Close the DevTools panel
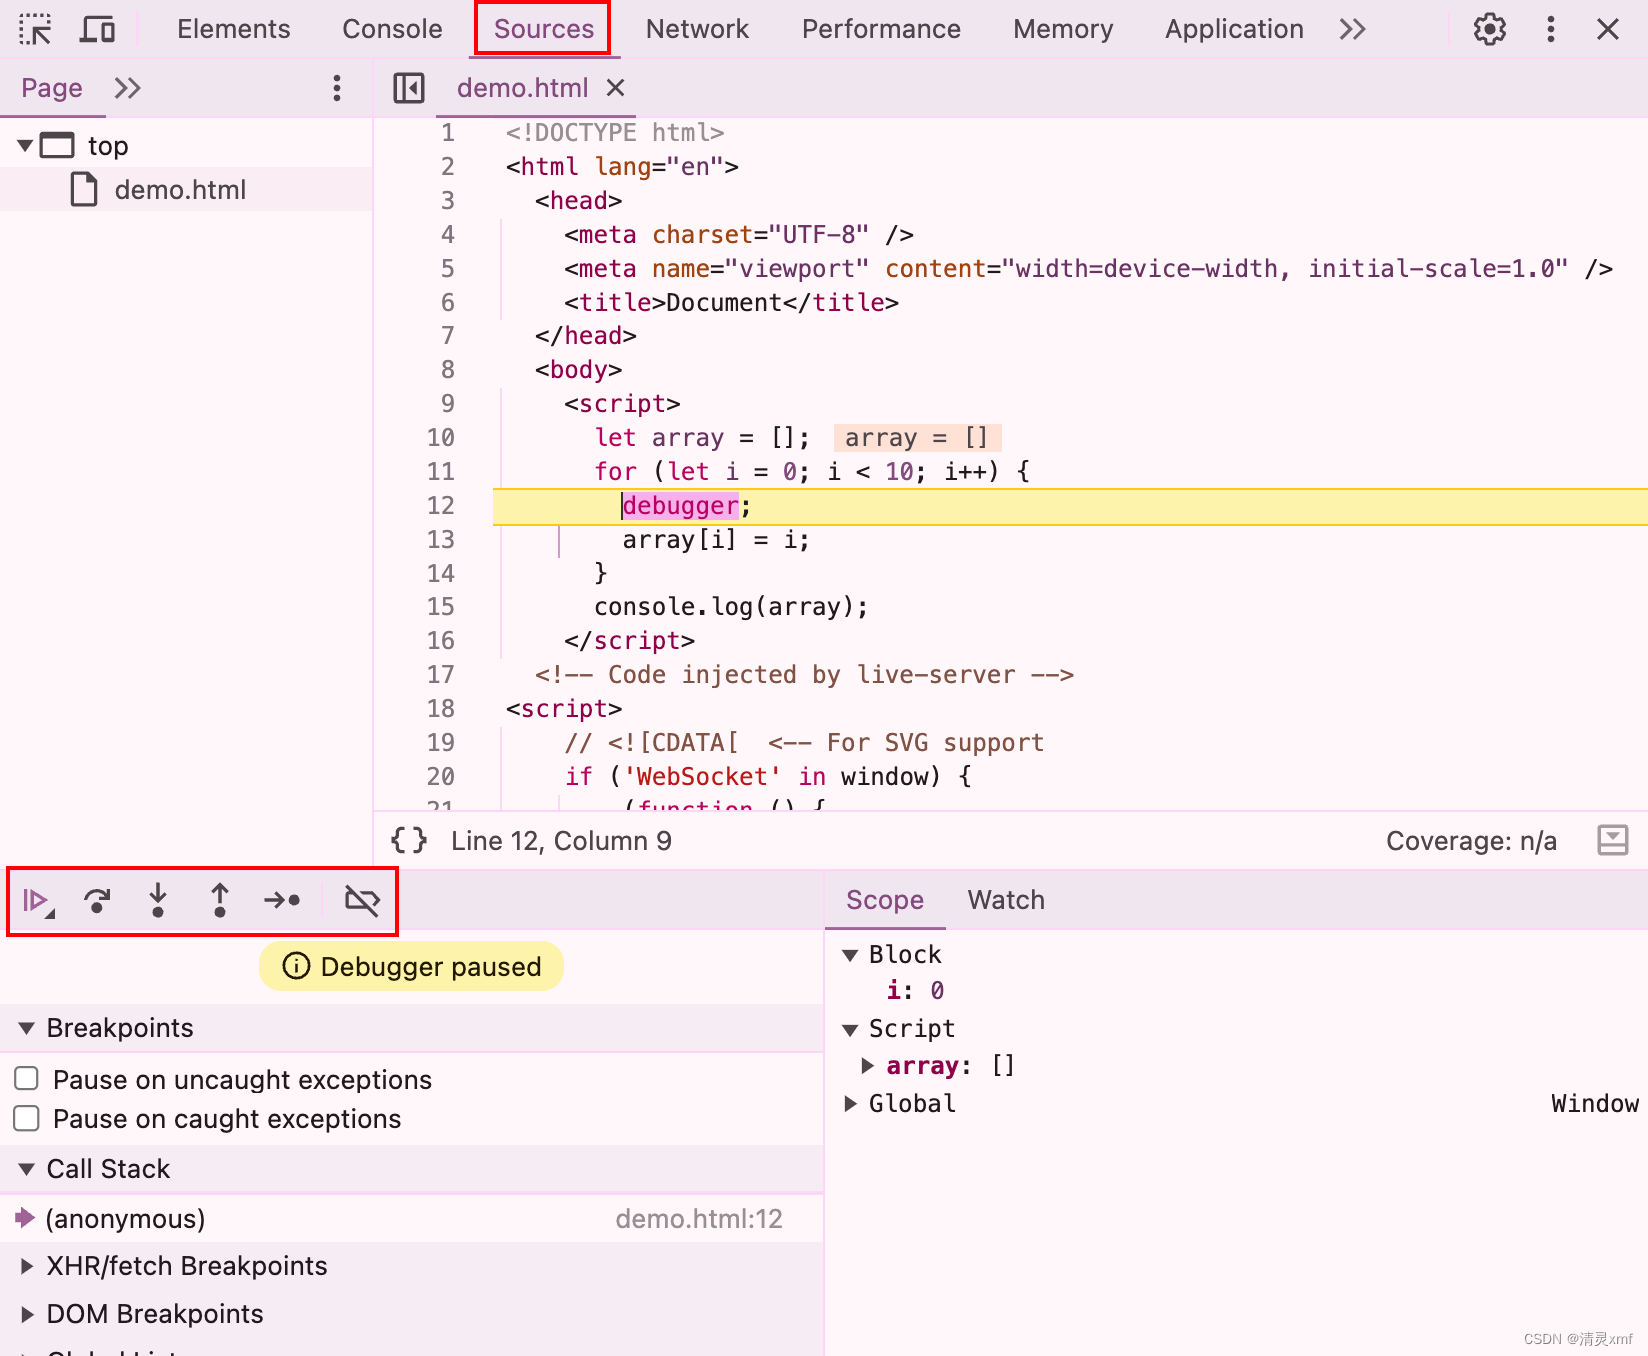1648x1356 pixels. (1608, 29)
